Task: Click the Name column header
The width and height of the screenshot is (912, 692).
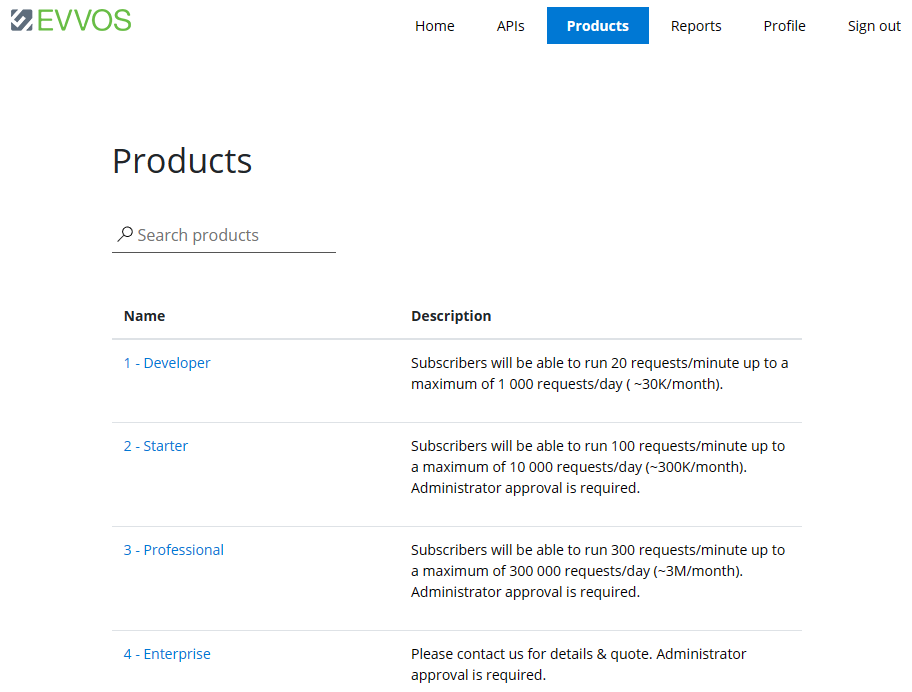Action: 144,316
